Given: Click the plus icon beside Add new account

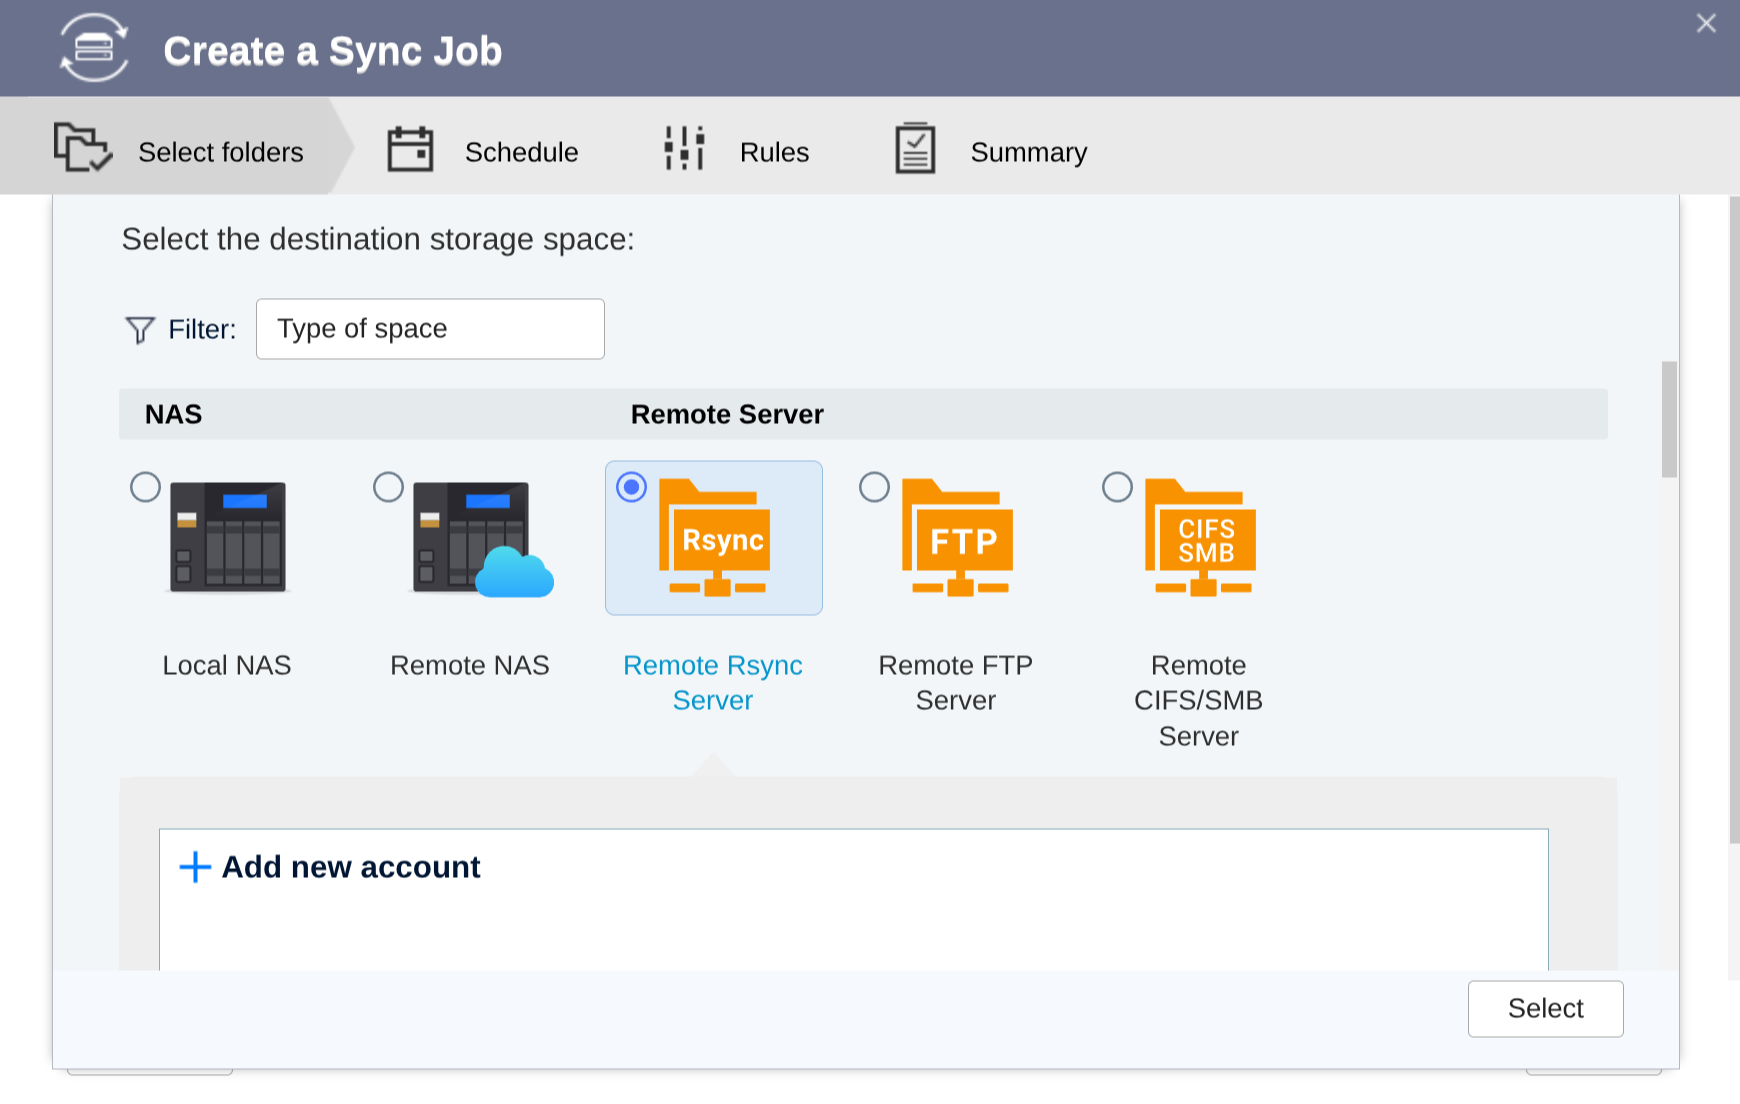Looking at the screenshot, I should (x=195, y=867).
